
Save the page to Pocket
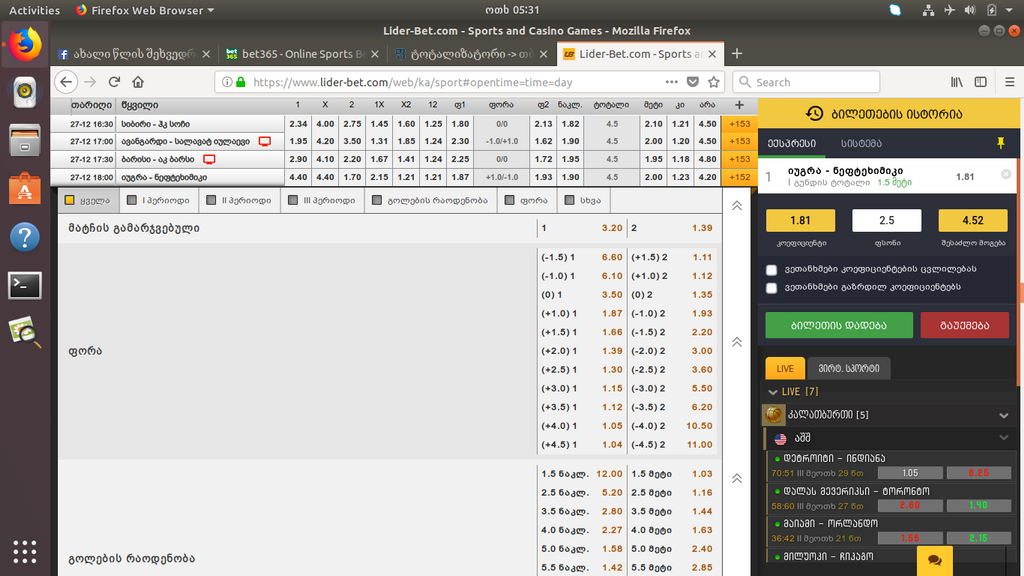[693, 82]
